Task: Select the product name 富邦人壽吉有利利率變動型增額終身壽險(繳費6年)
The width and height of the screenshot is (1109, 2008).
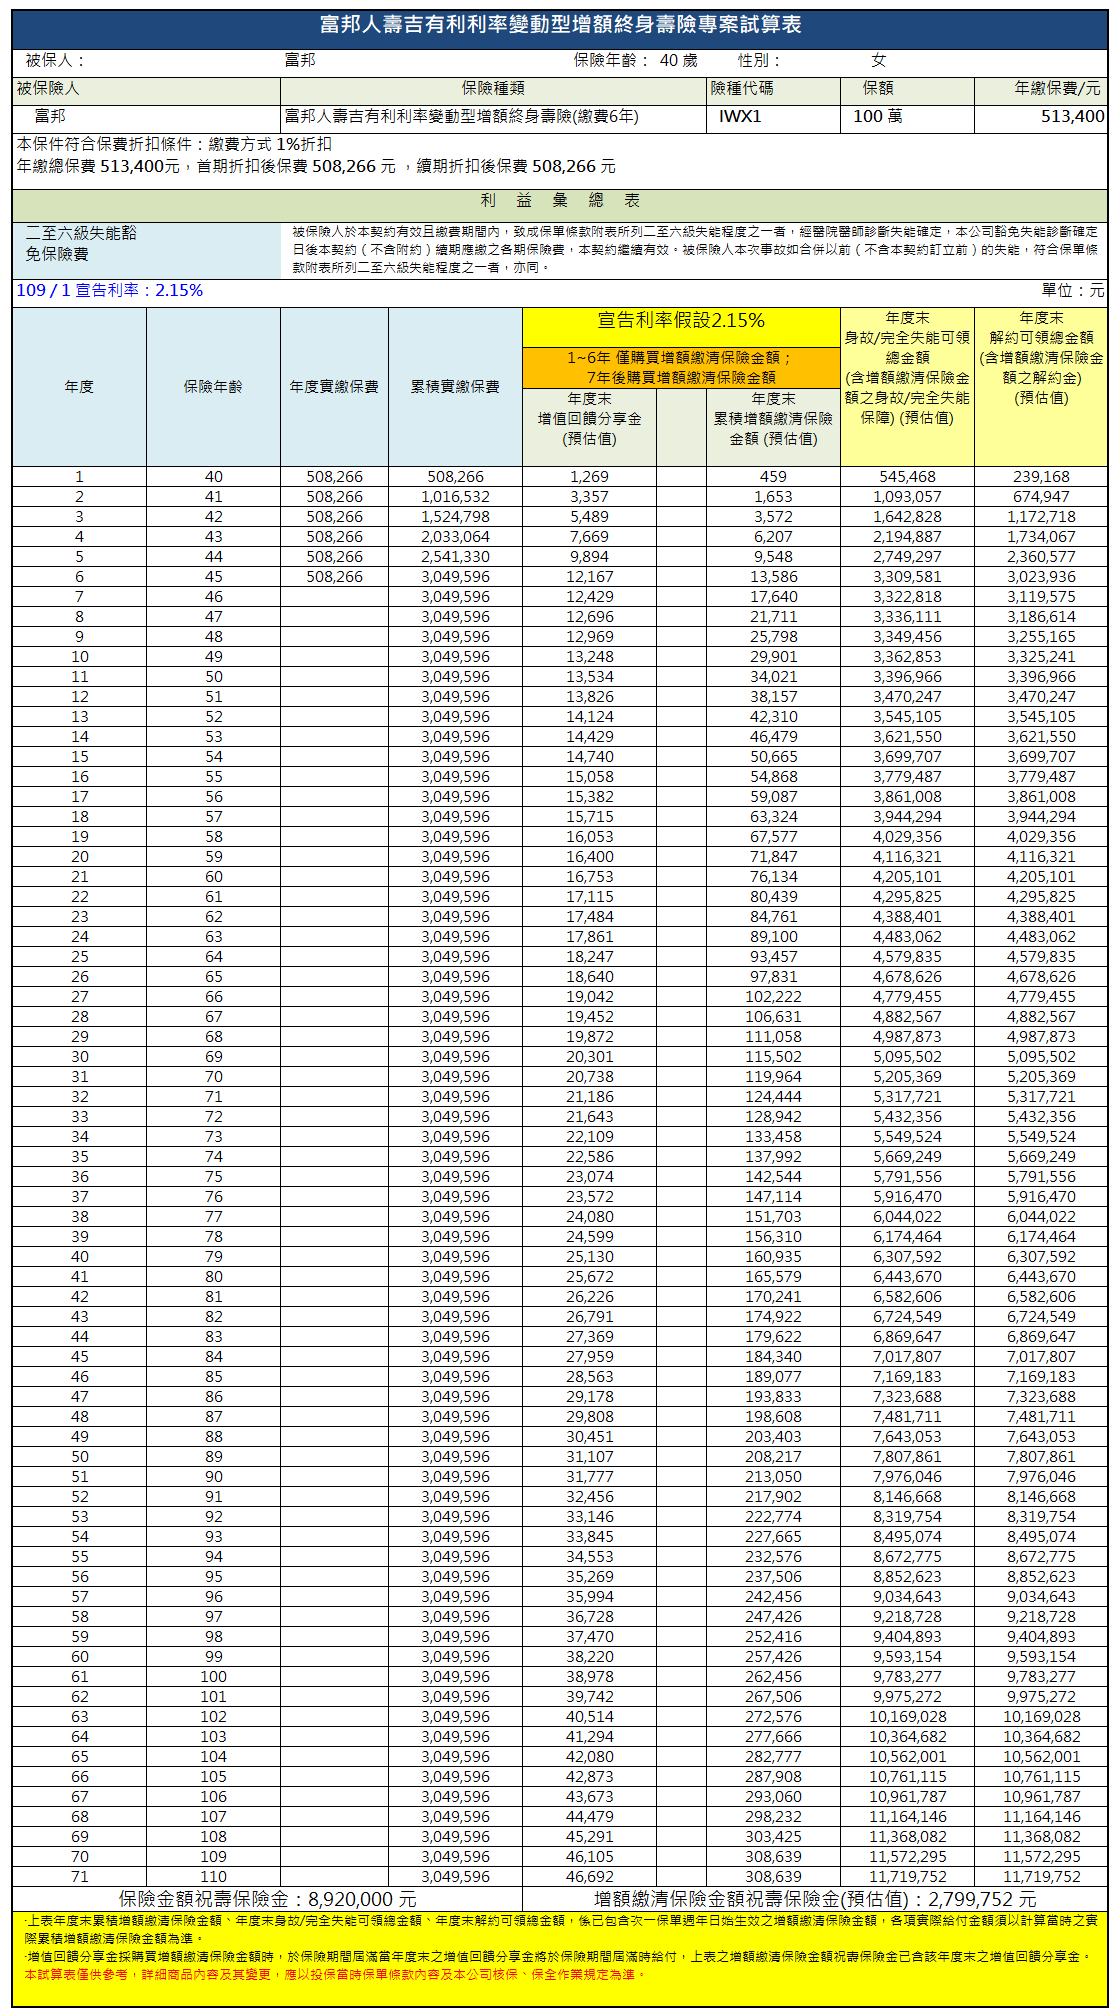Action: click(x=462, y=116)
